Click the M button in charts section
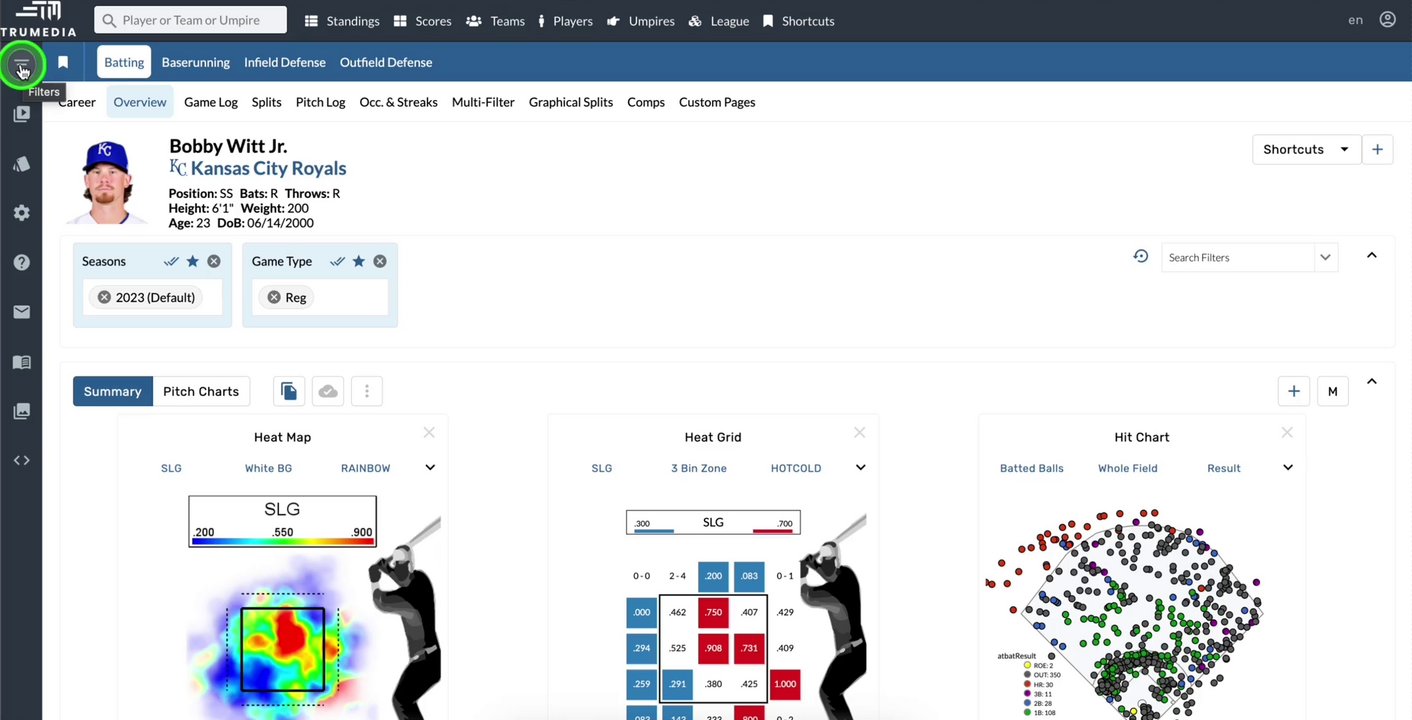This screenshot has width=1412, height=720. pos(1332,391)
